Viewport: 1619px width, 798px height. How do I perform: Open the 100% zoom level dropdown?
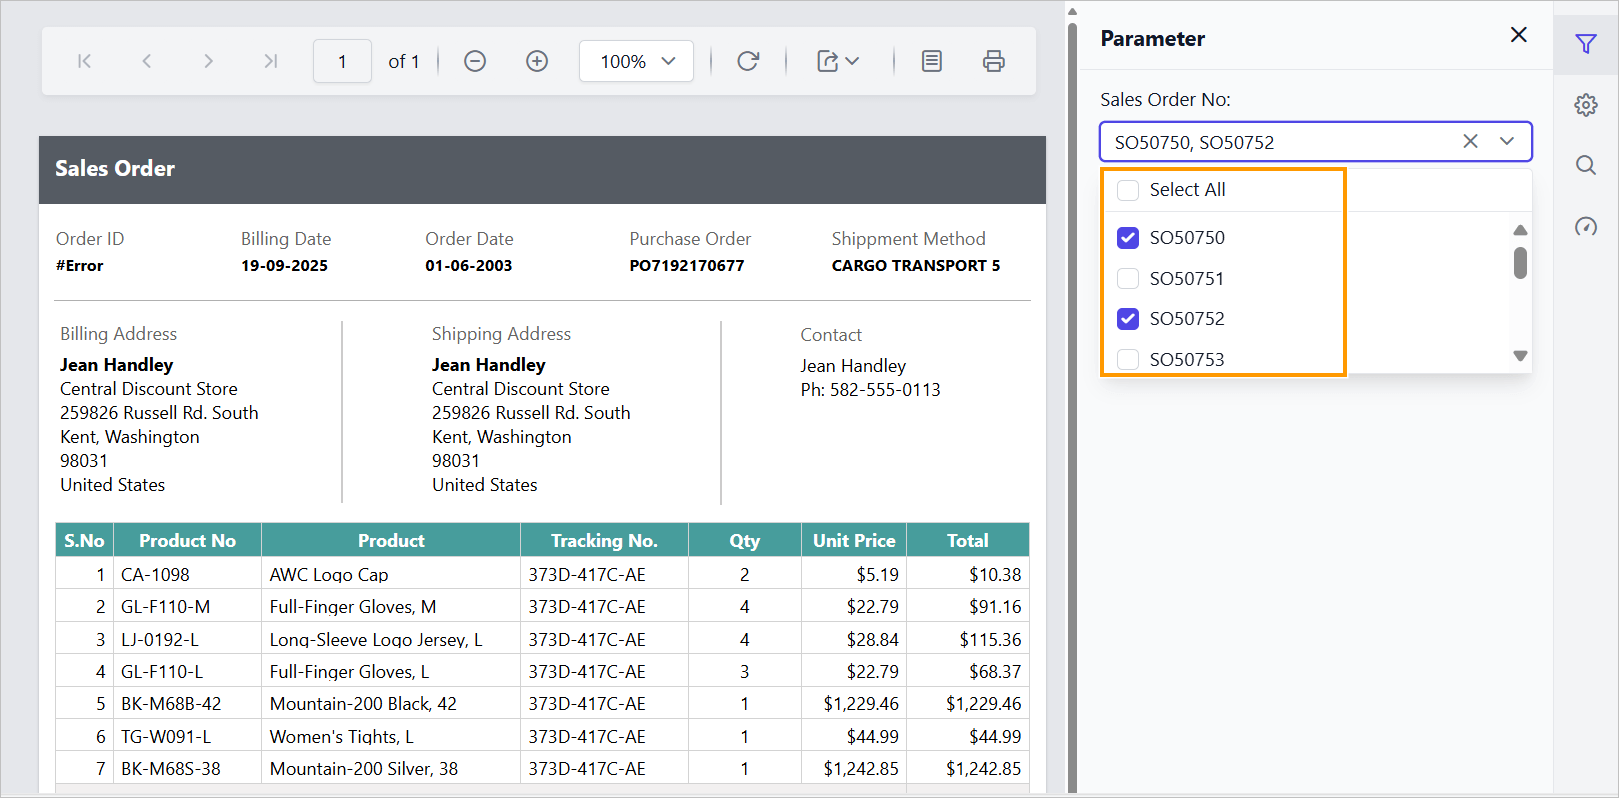[x=636, y=61]
